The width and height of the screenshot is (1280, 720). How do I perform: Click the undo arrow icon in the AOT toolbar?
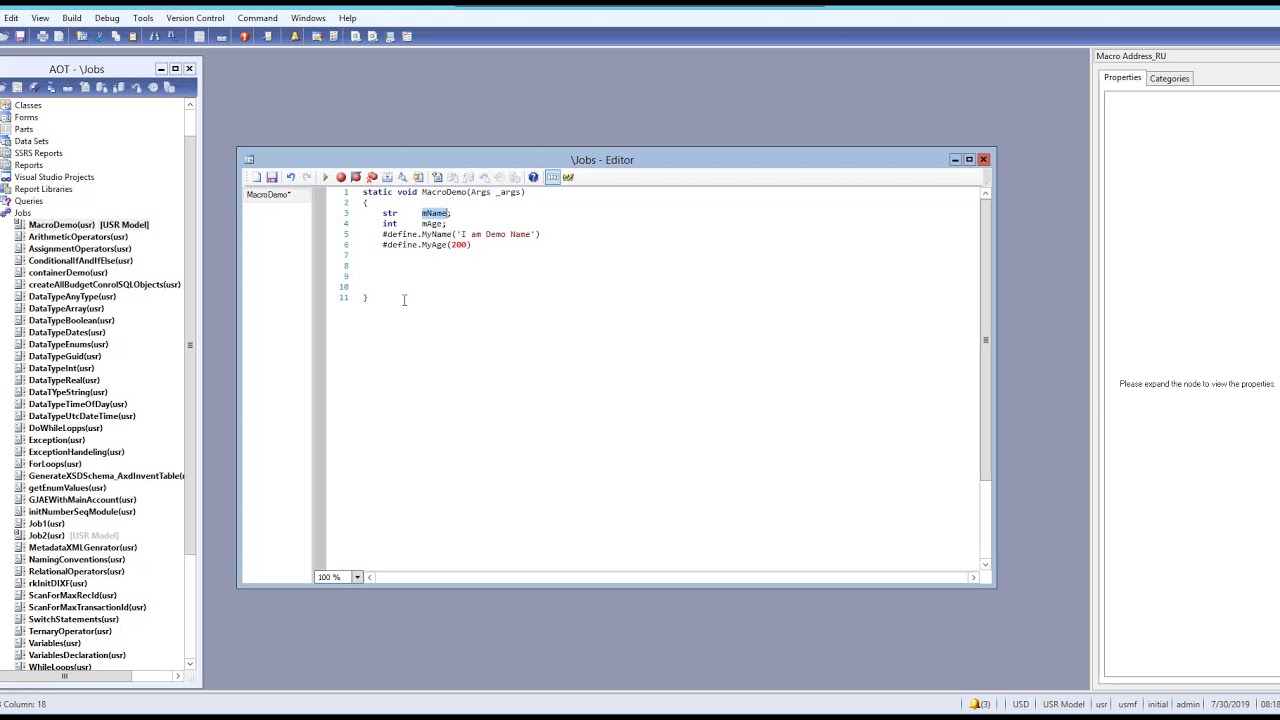point(136,87)
